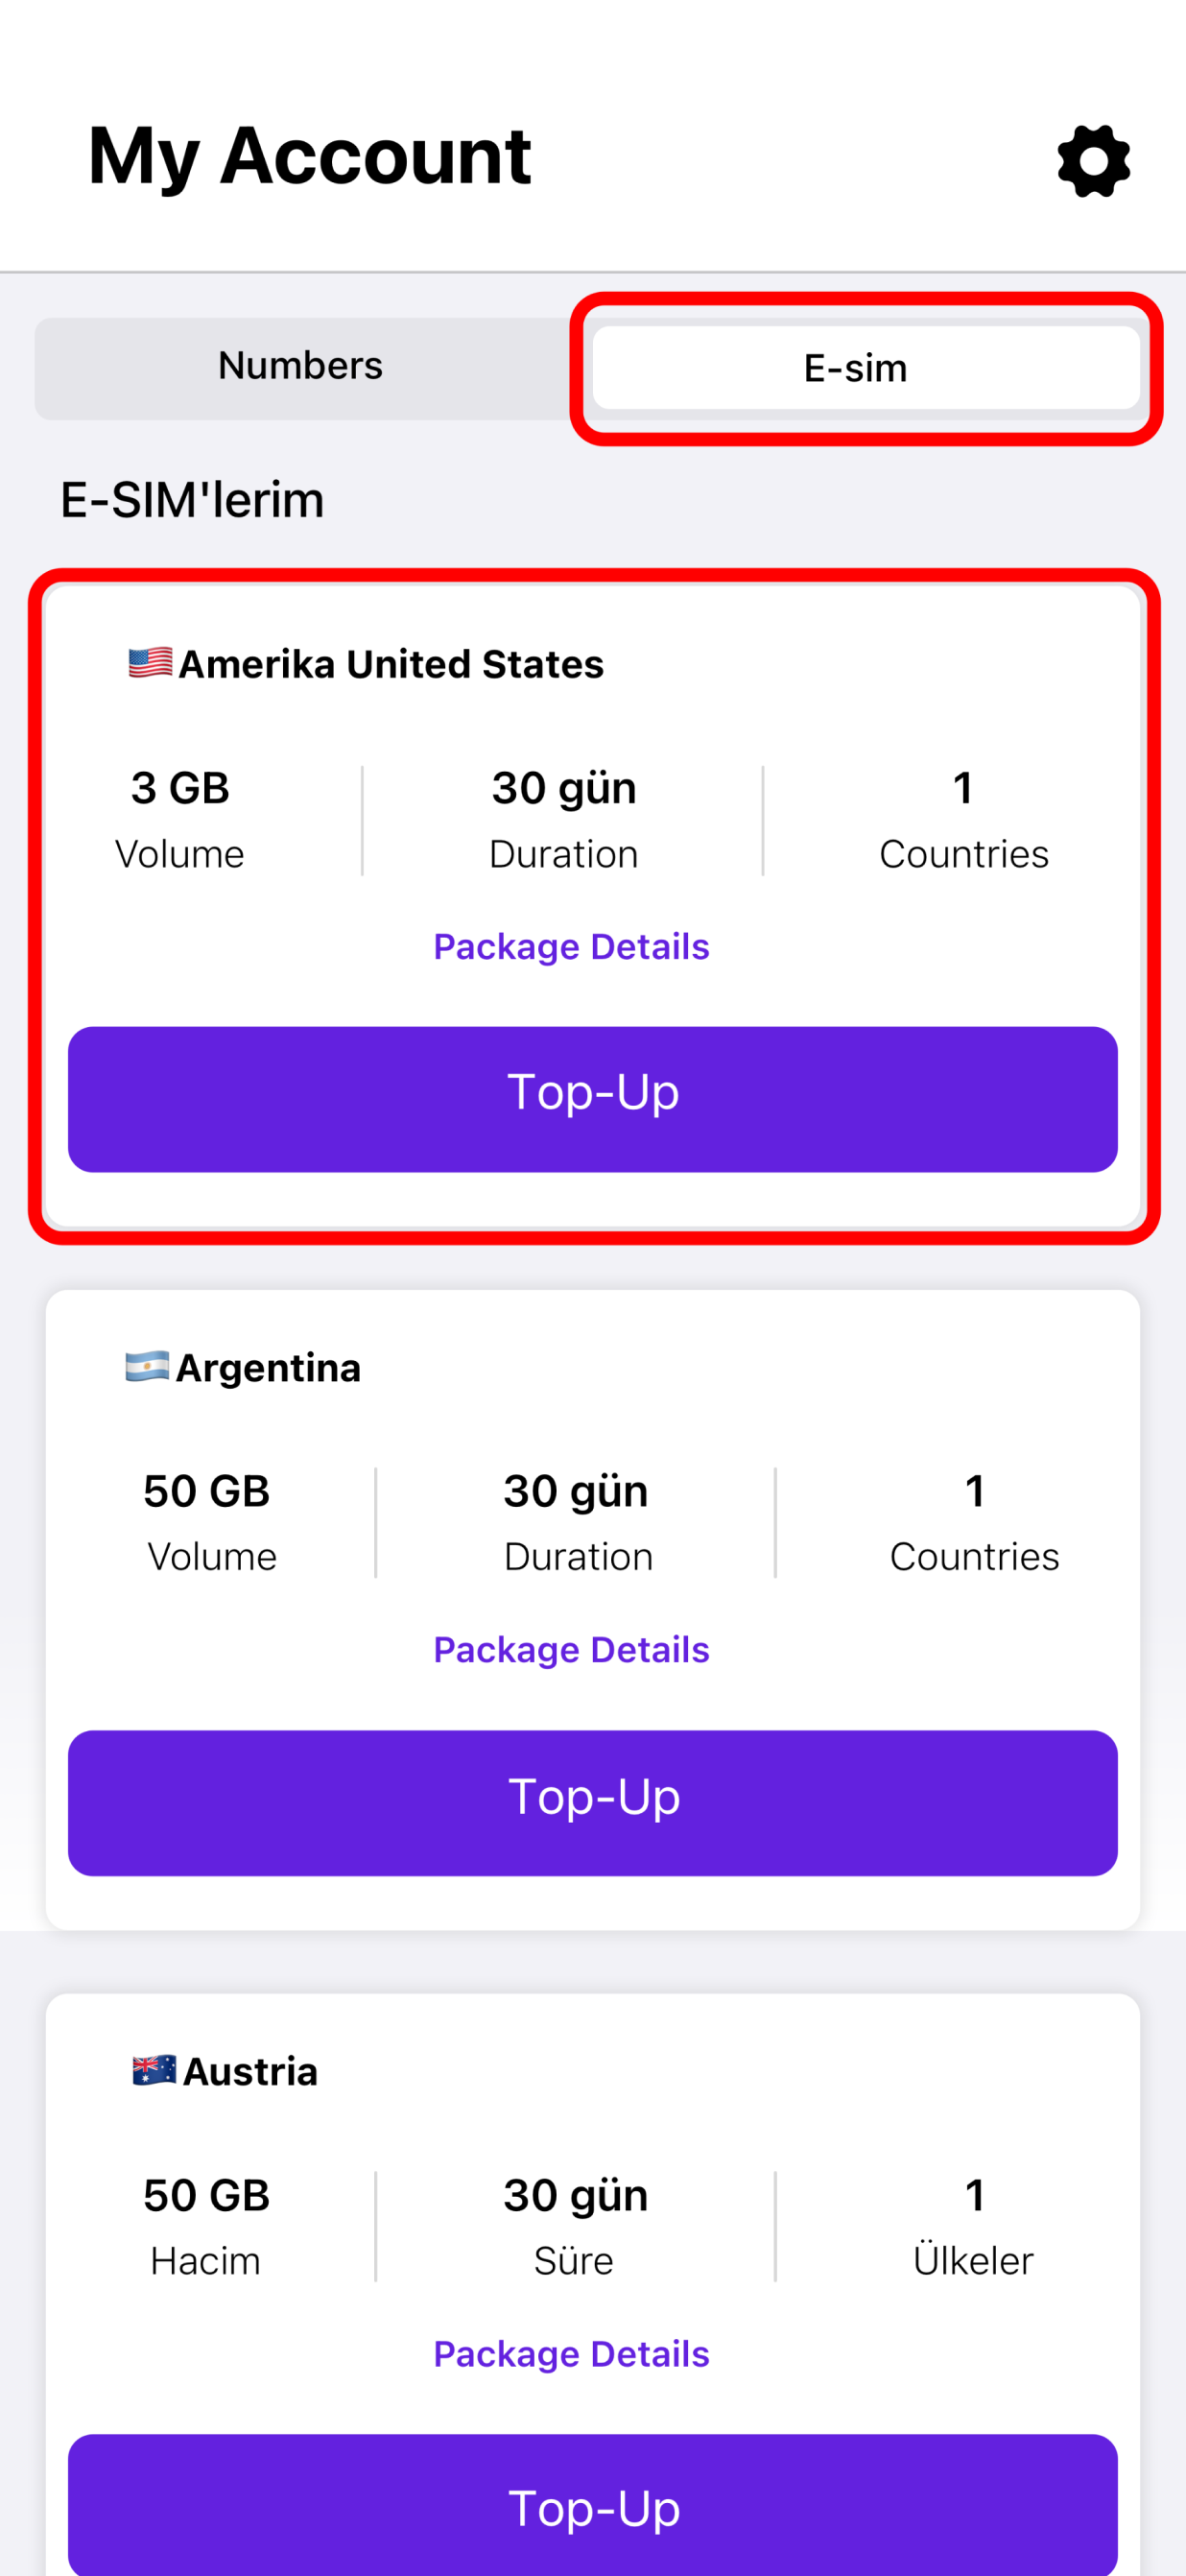The image size is (1186, 2576).
Task: Select the Austria card title
Action: tap(250, 2071)
